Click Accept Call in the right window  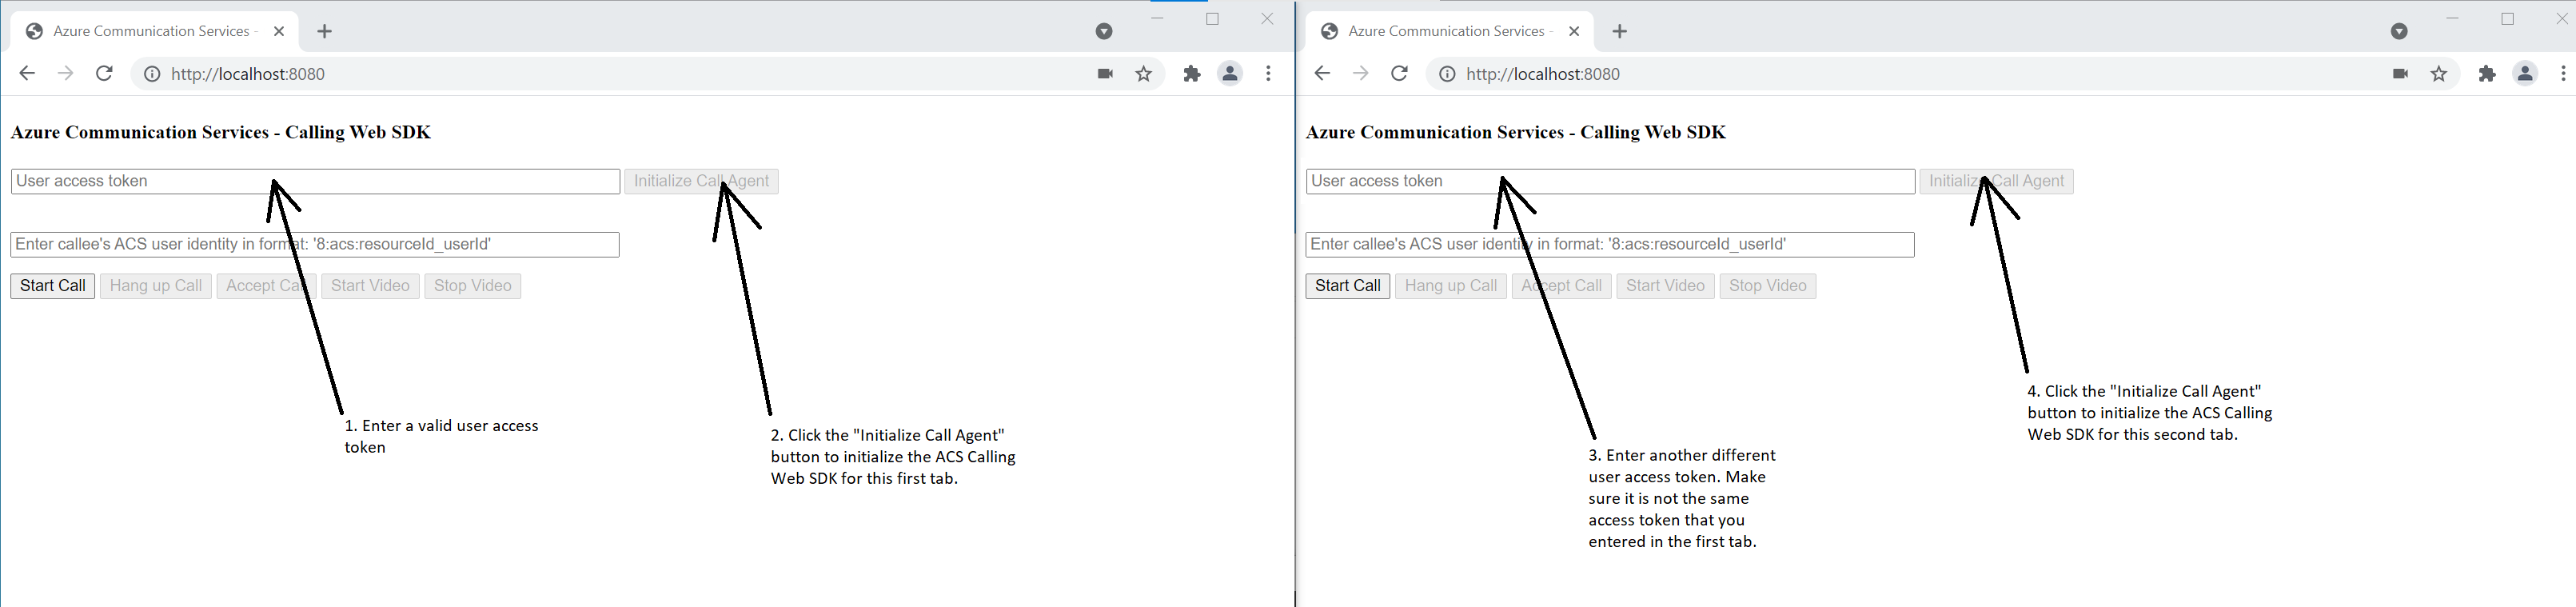click(x=1562, y=286)
